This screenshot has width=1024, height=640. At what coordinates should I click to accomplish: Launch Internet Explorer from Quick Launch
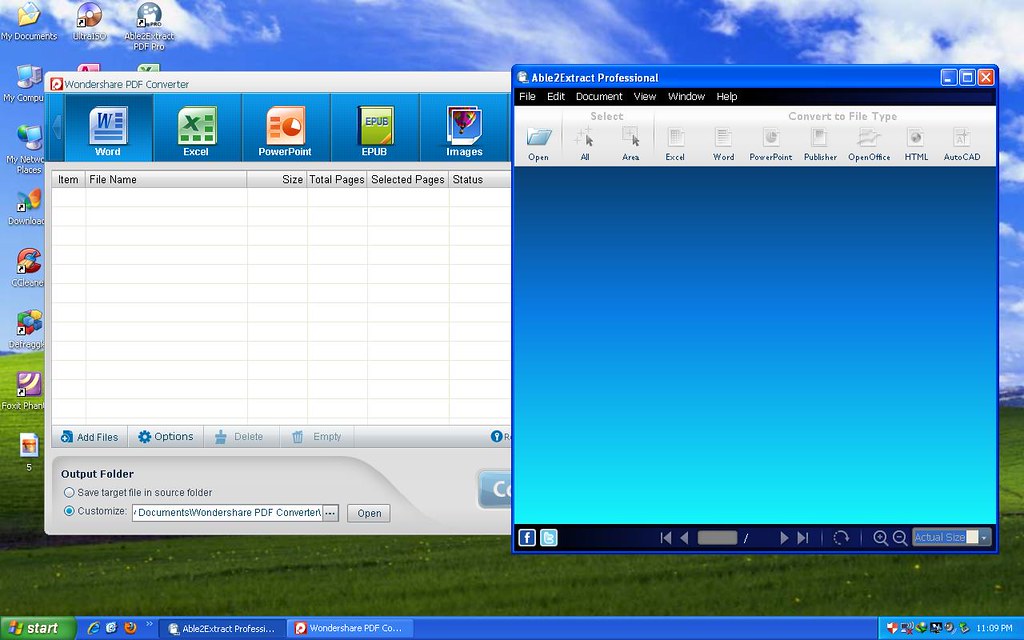coord(93,628)
